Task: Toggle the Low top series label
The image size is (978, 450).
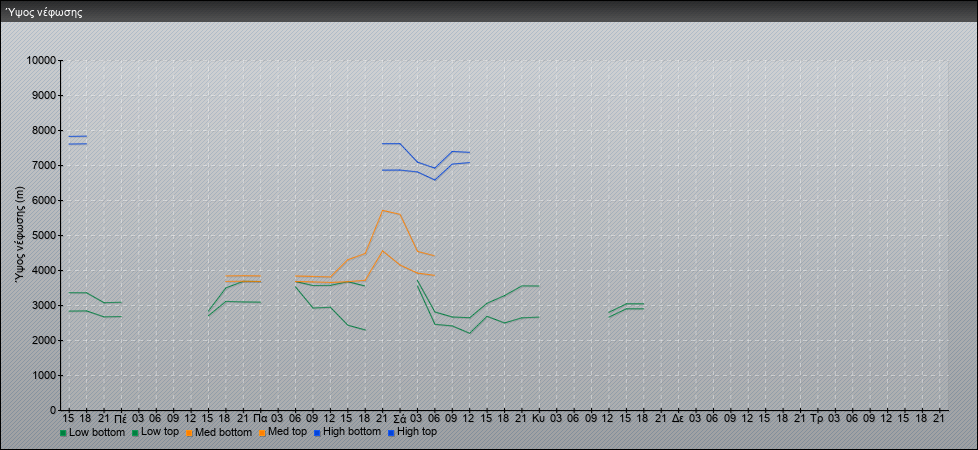Action: 160,432
